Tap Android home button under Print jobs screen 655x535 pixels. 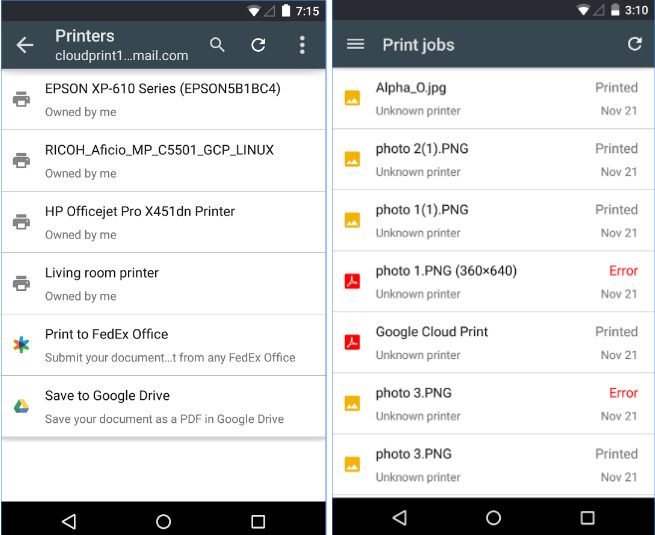(x=493, y=518)
